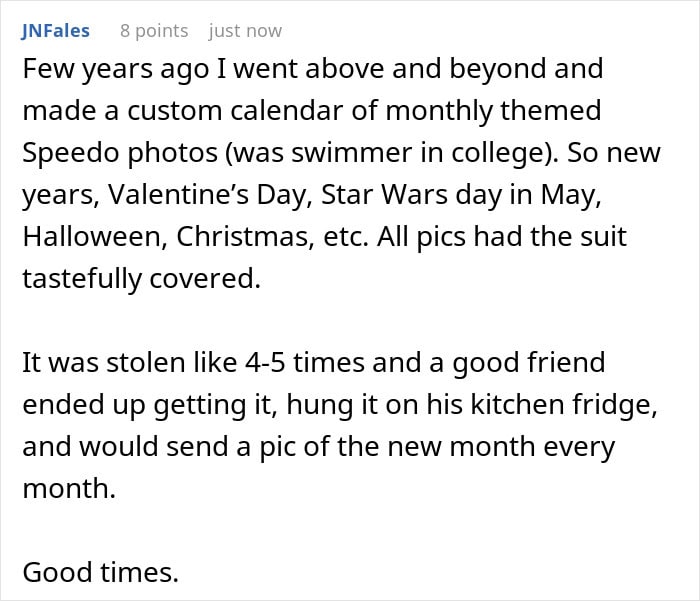Viewport: 700px width, 601px height.
Task: Click the word 'Speedo' in the comment
Action: pyautogui.click(x=68, y=153)
